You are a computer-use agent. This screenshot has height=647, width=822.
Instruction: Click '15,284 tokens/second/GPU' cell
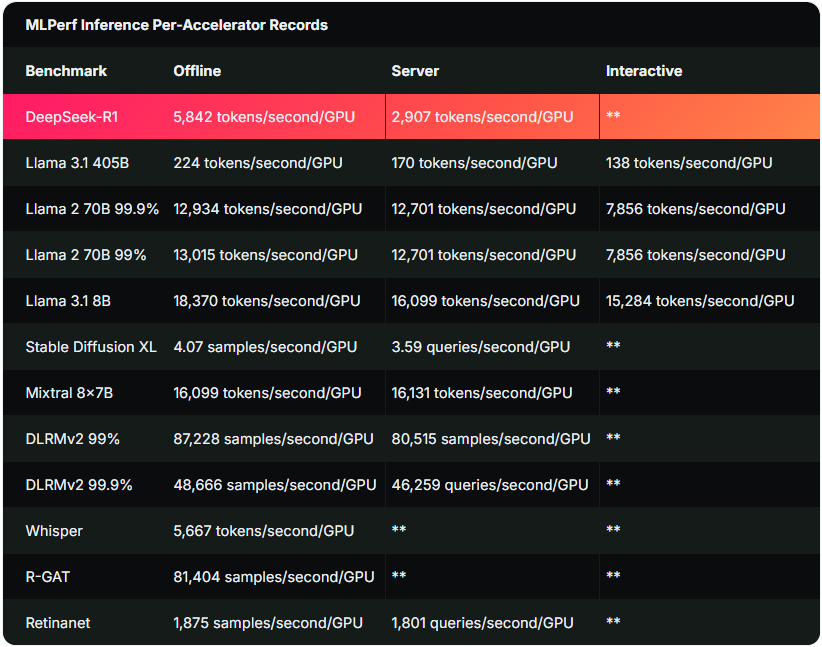700,301
